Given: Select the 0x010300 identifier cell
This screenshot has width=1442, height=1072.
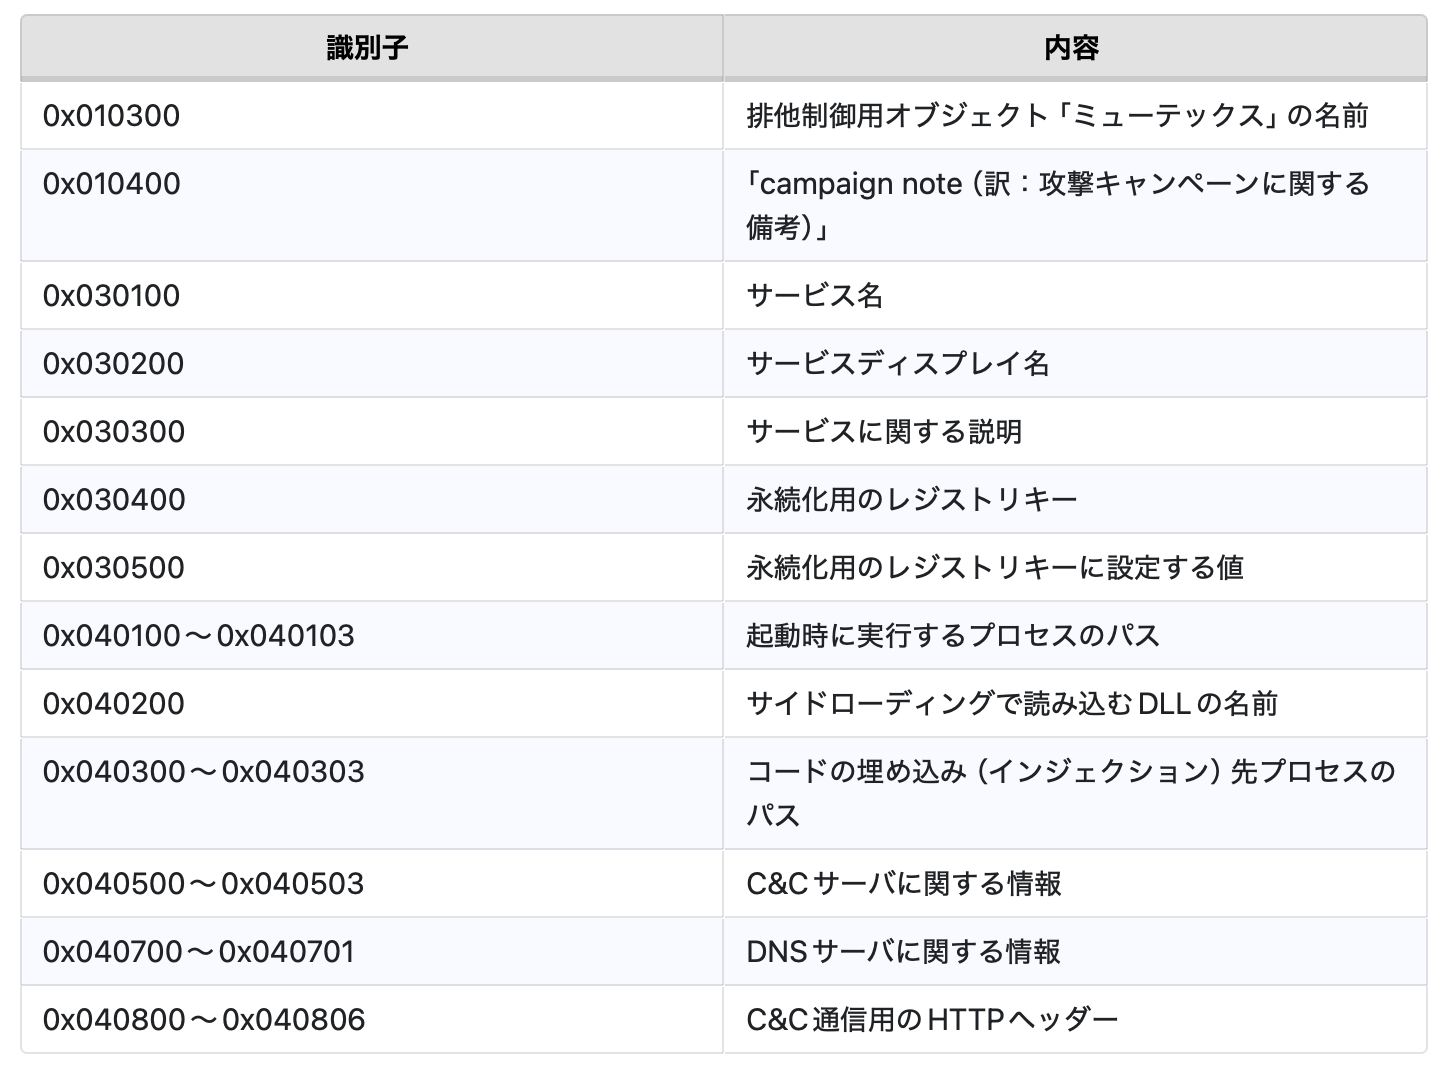Looking at the screenshot, I should [x=112, y=116].
